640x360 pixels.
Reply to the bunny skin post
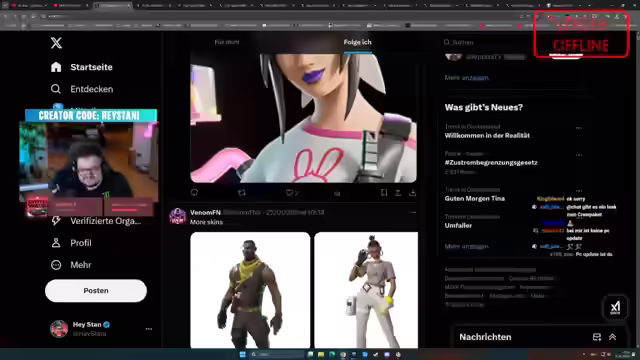pos(194,193)
